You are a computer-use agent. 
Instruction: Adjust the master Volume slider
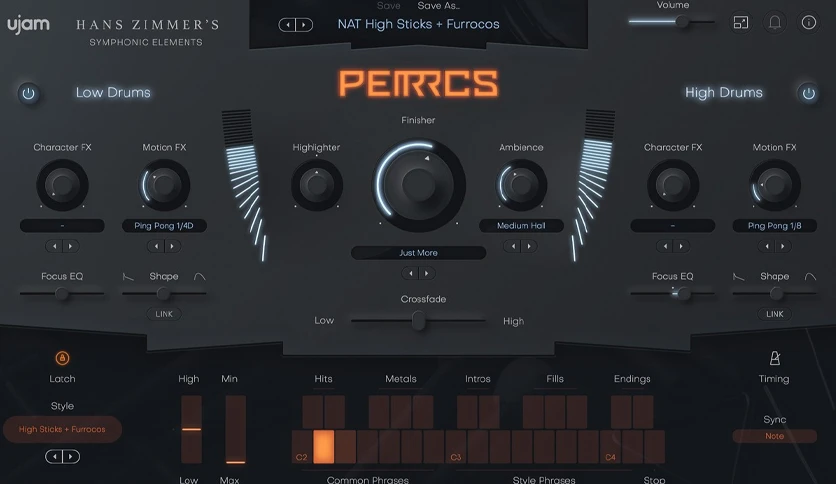coord(671,22)
